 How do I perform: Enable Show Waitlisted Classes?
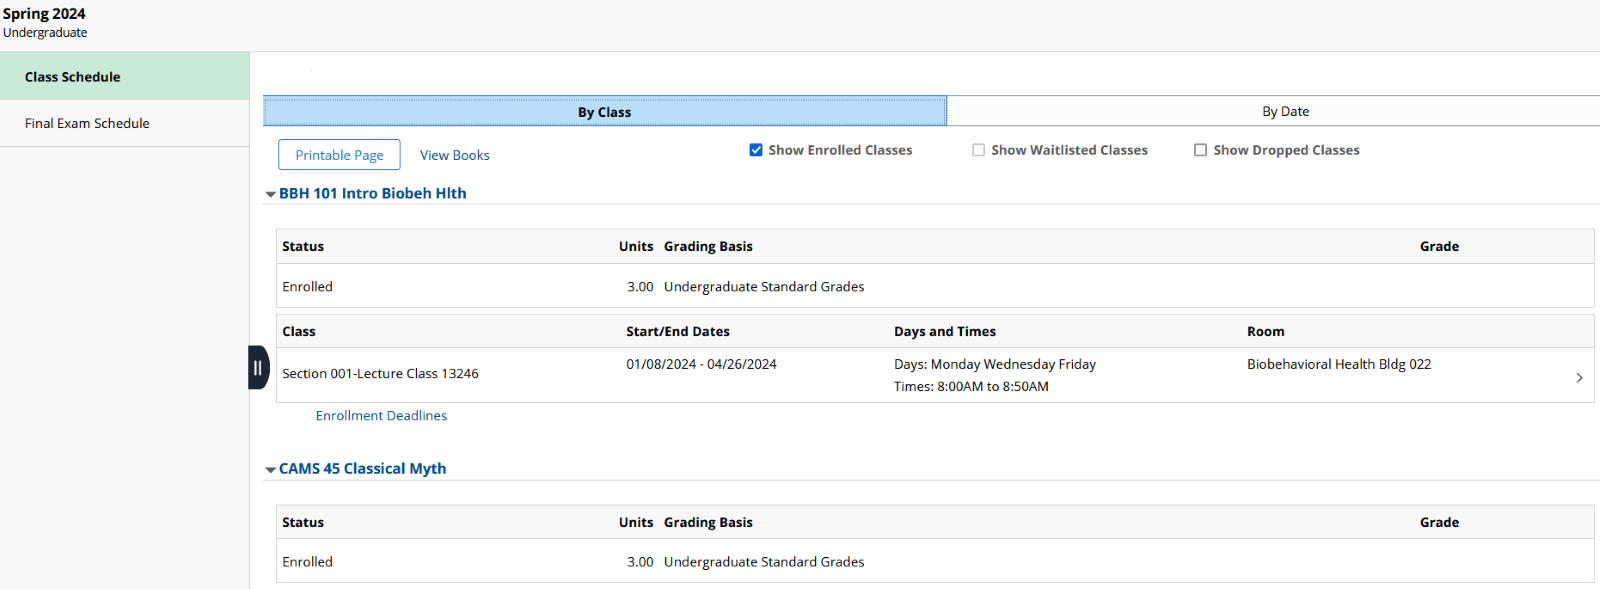tap(978, 150)
